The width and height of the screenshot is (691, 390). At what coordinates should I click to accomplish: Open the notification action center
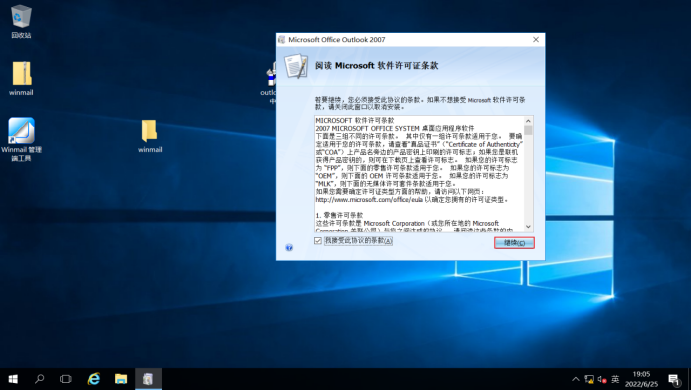point(674,379)
